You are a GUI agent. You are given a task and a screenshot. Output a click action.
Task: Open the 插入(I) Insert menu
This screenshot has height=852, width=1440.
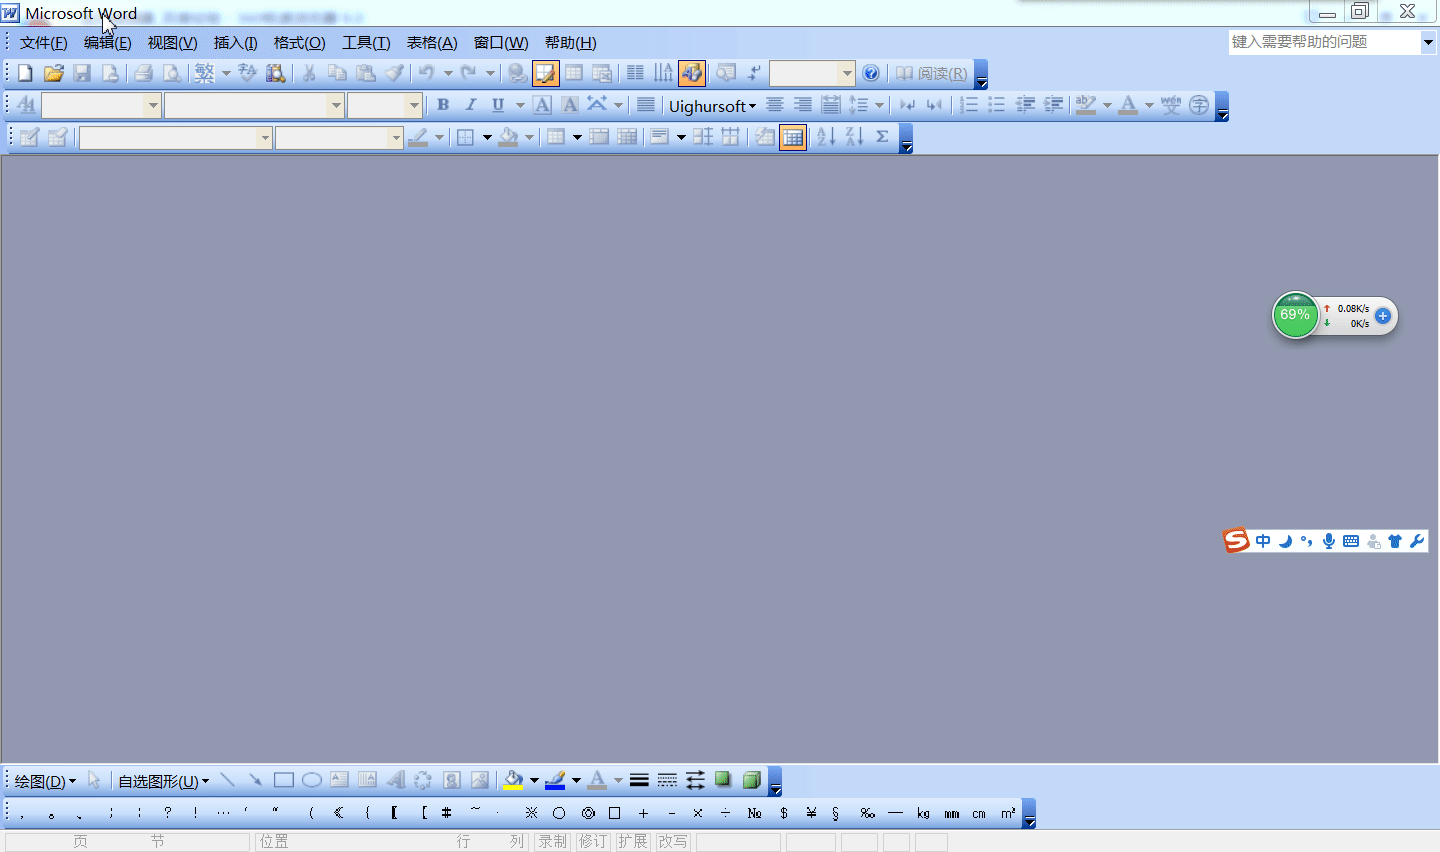[x=236, y=42]
